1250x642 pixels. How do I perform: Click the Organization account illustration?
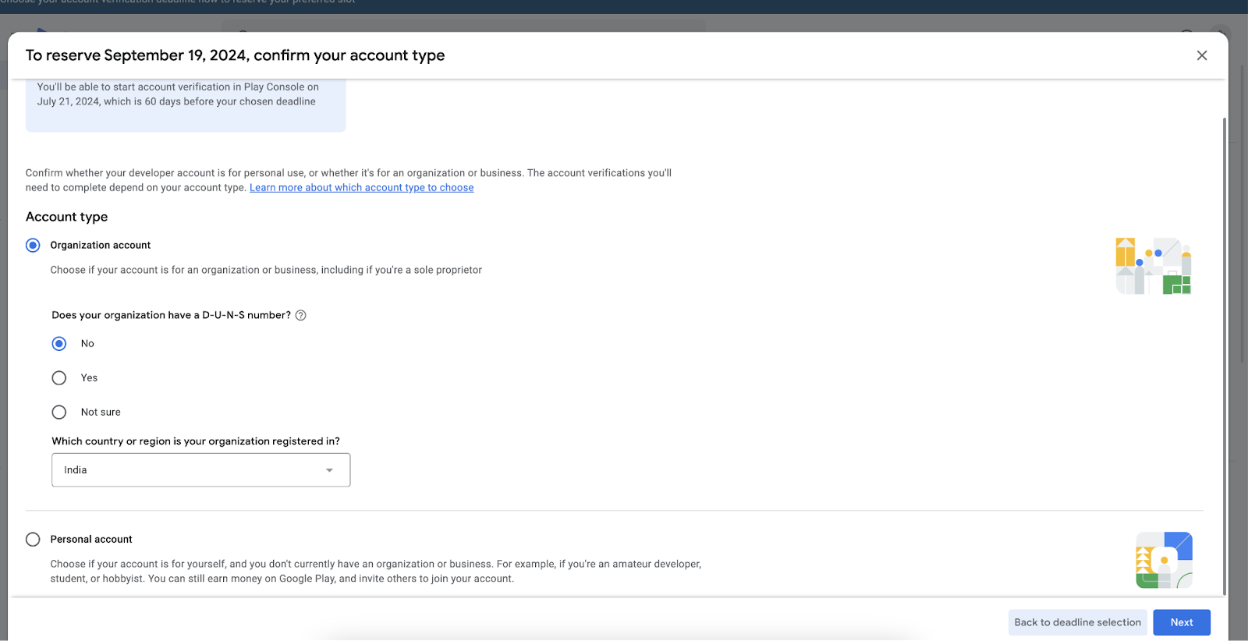[x=1153, y=266]
